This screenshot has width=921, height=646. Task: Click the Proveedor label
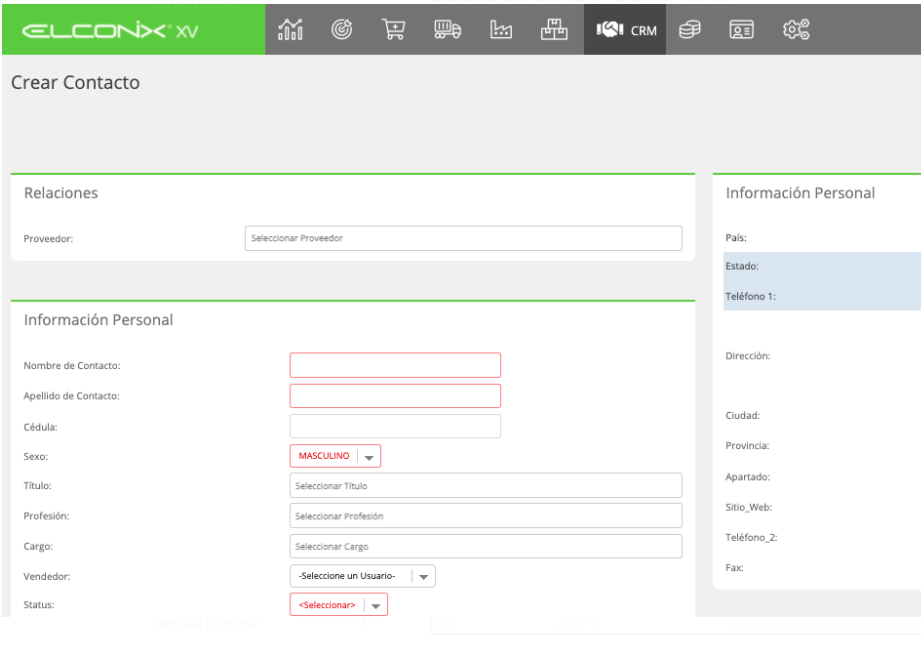coord(48,238)
